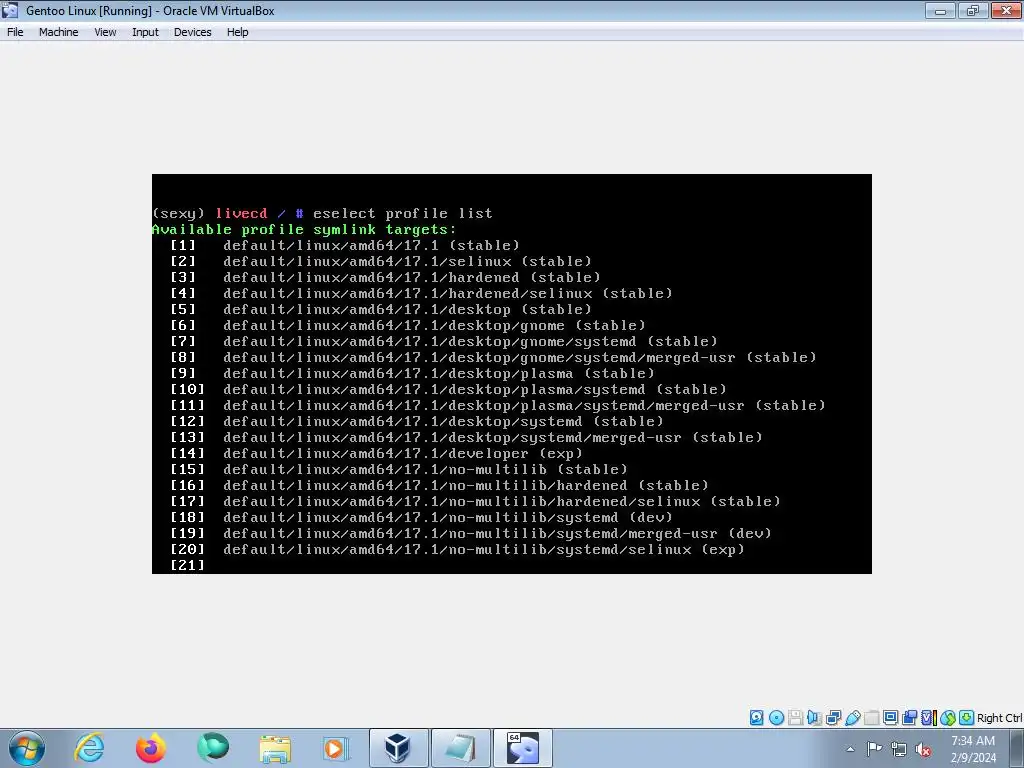Screen dimensions: 1024x768
Task: Show hidden system tray icons
Action: point(850,749)
